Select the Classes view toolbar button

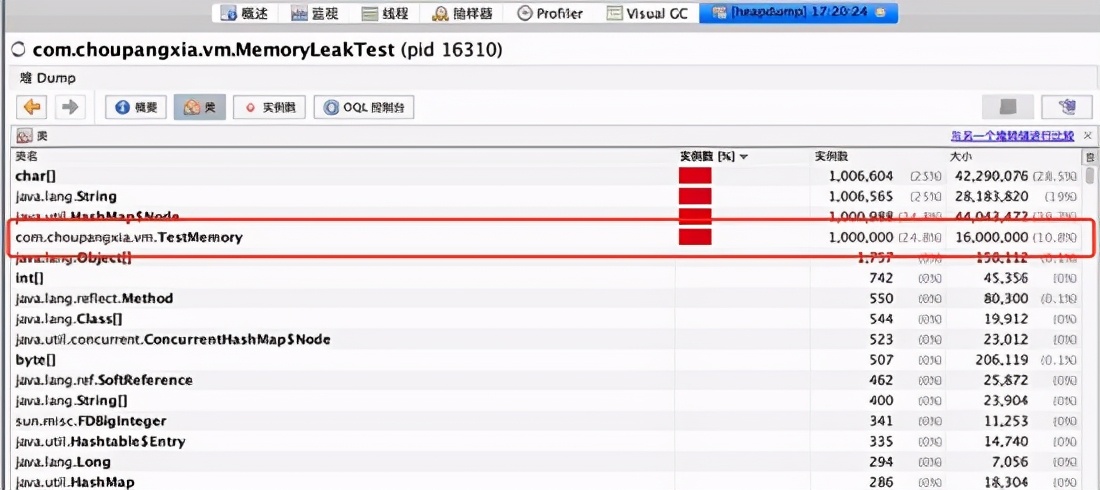[x=199, y=107]
